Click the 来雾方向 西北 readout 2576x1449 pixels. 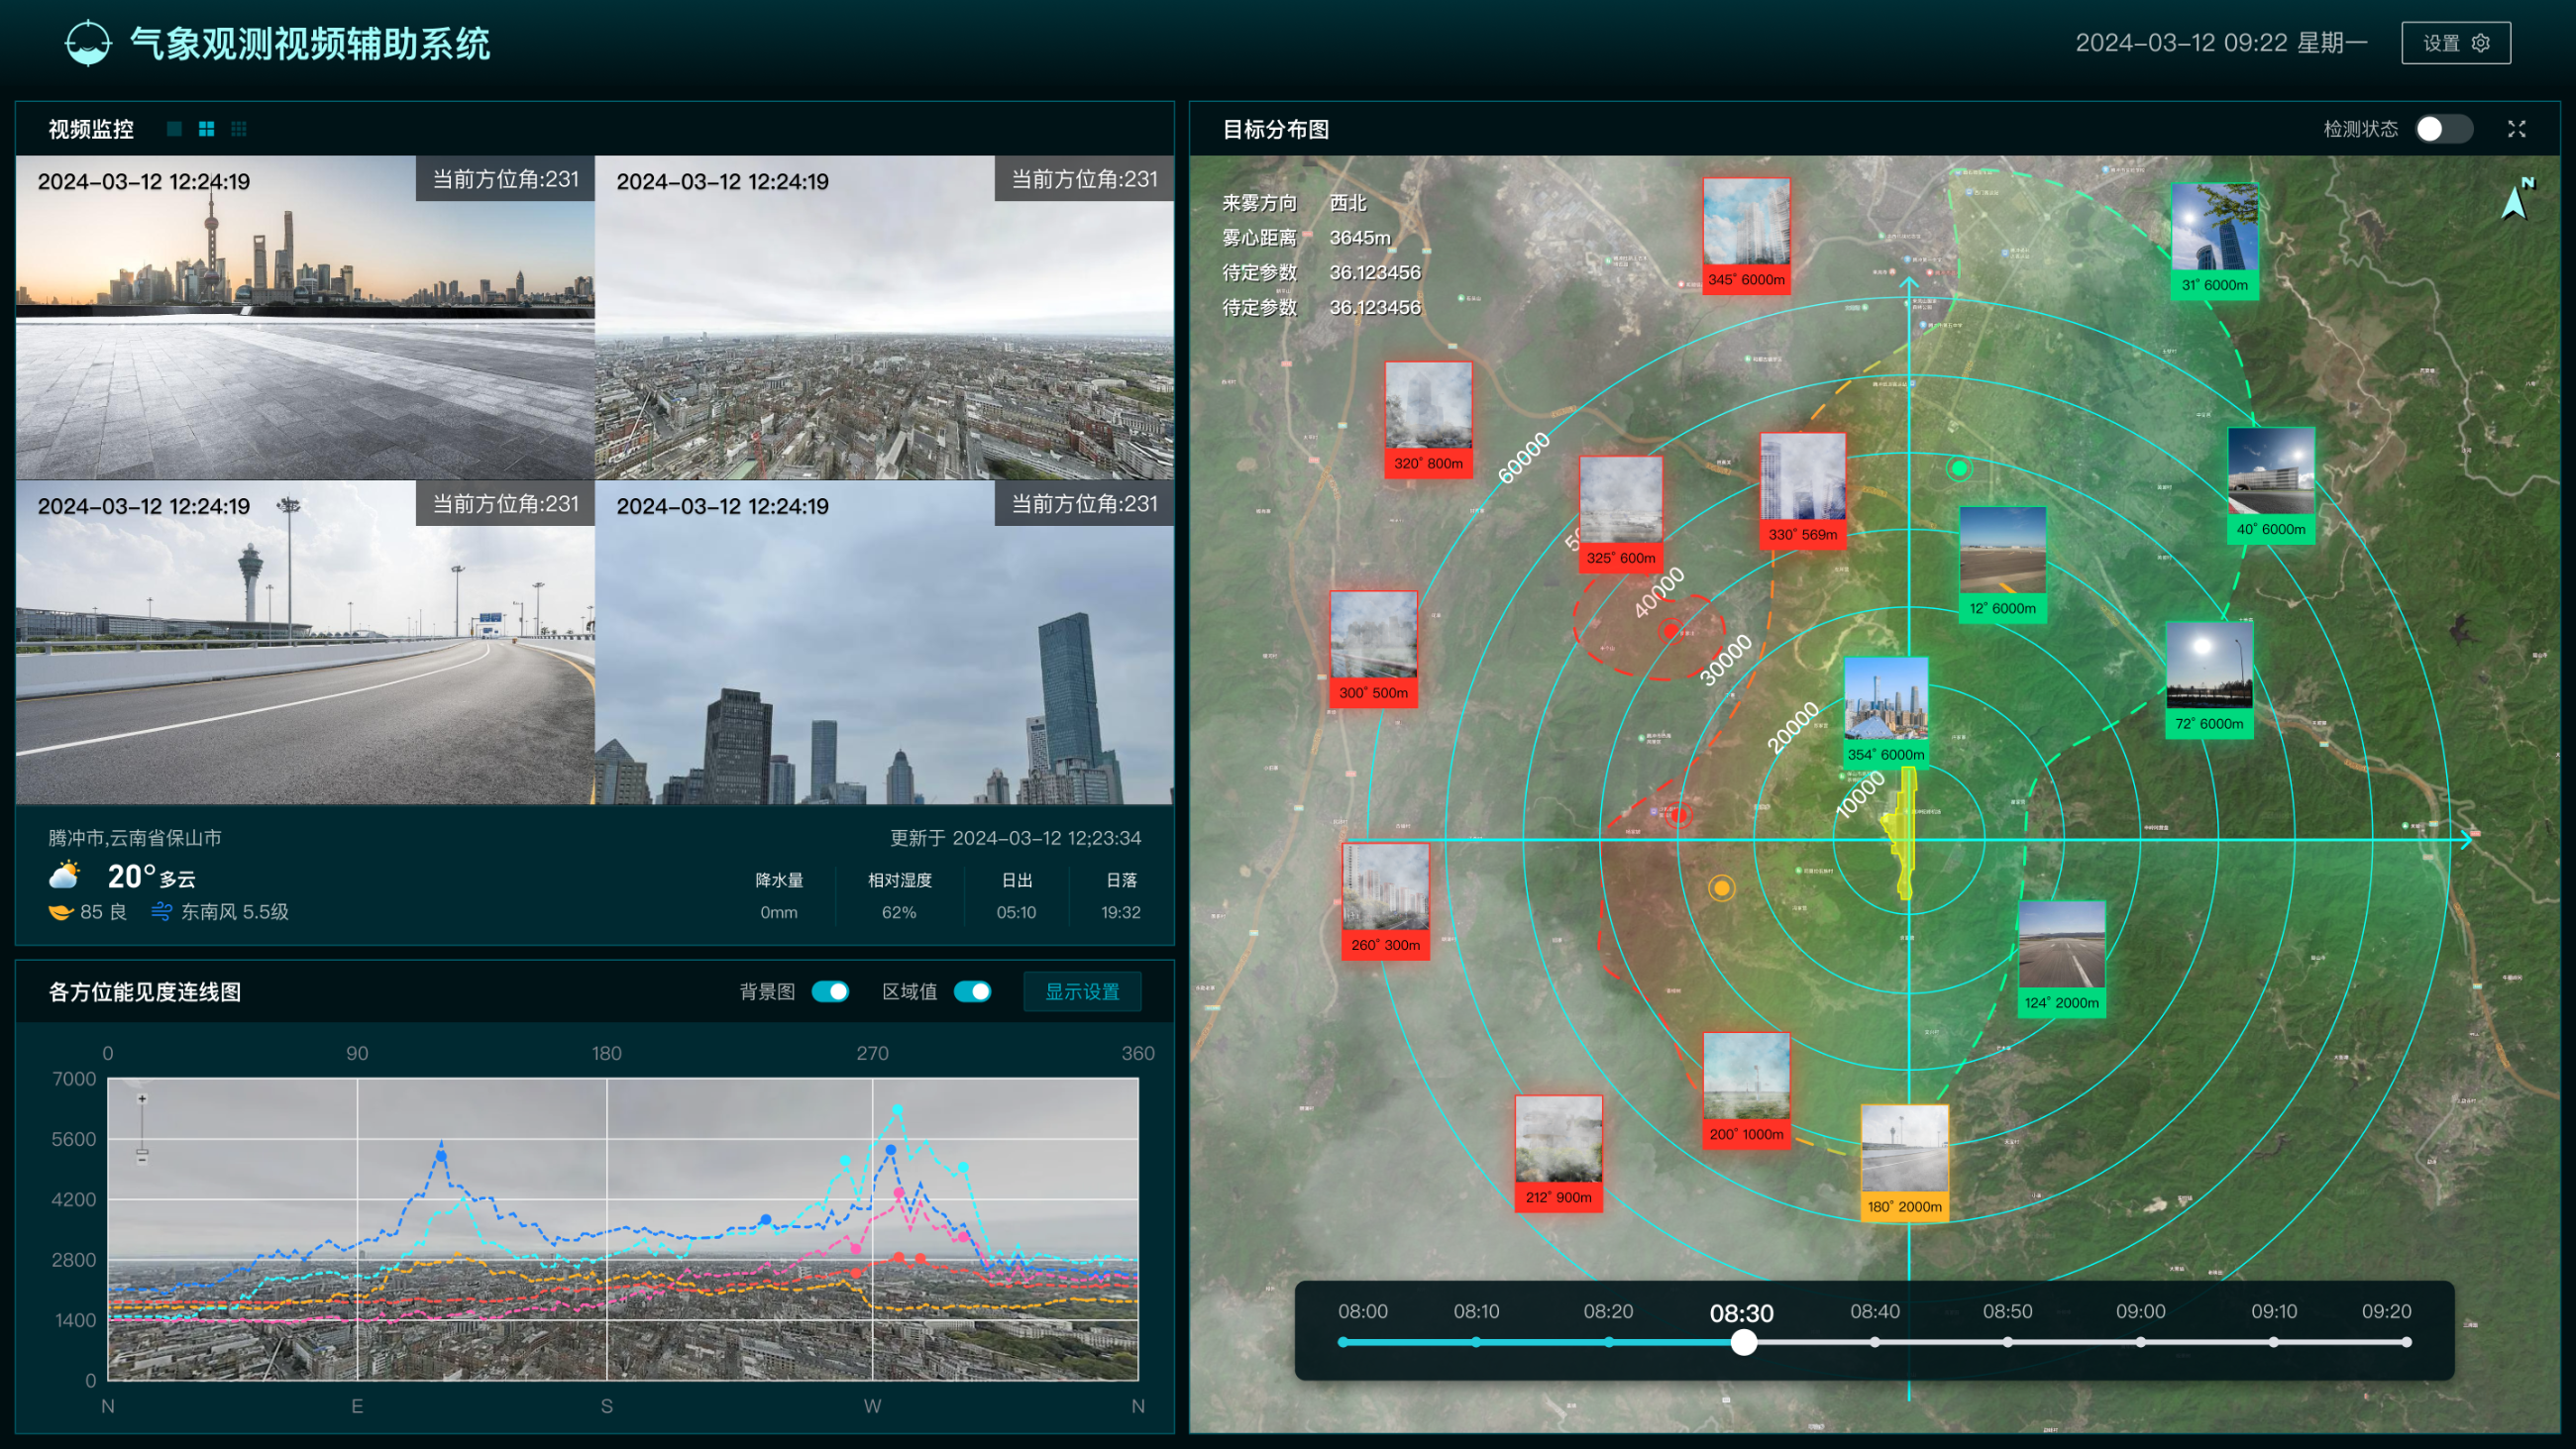[x=1294, y=203]
